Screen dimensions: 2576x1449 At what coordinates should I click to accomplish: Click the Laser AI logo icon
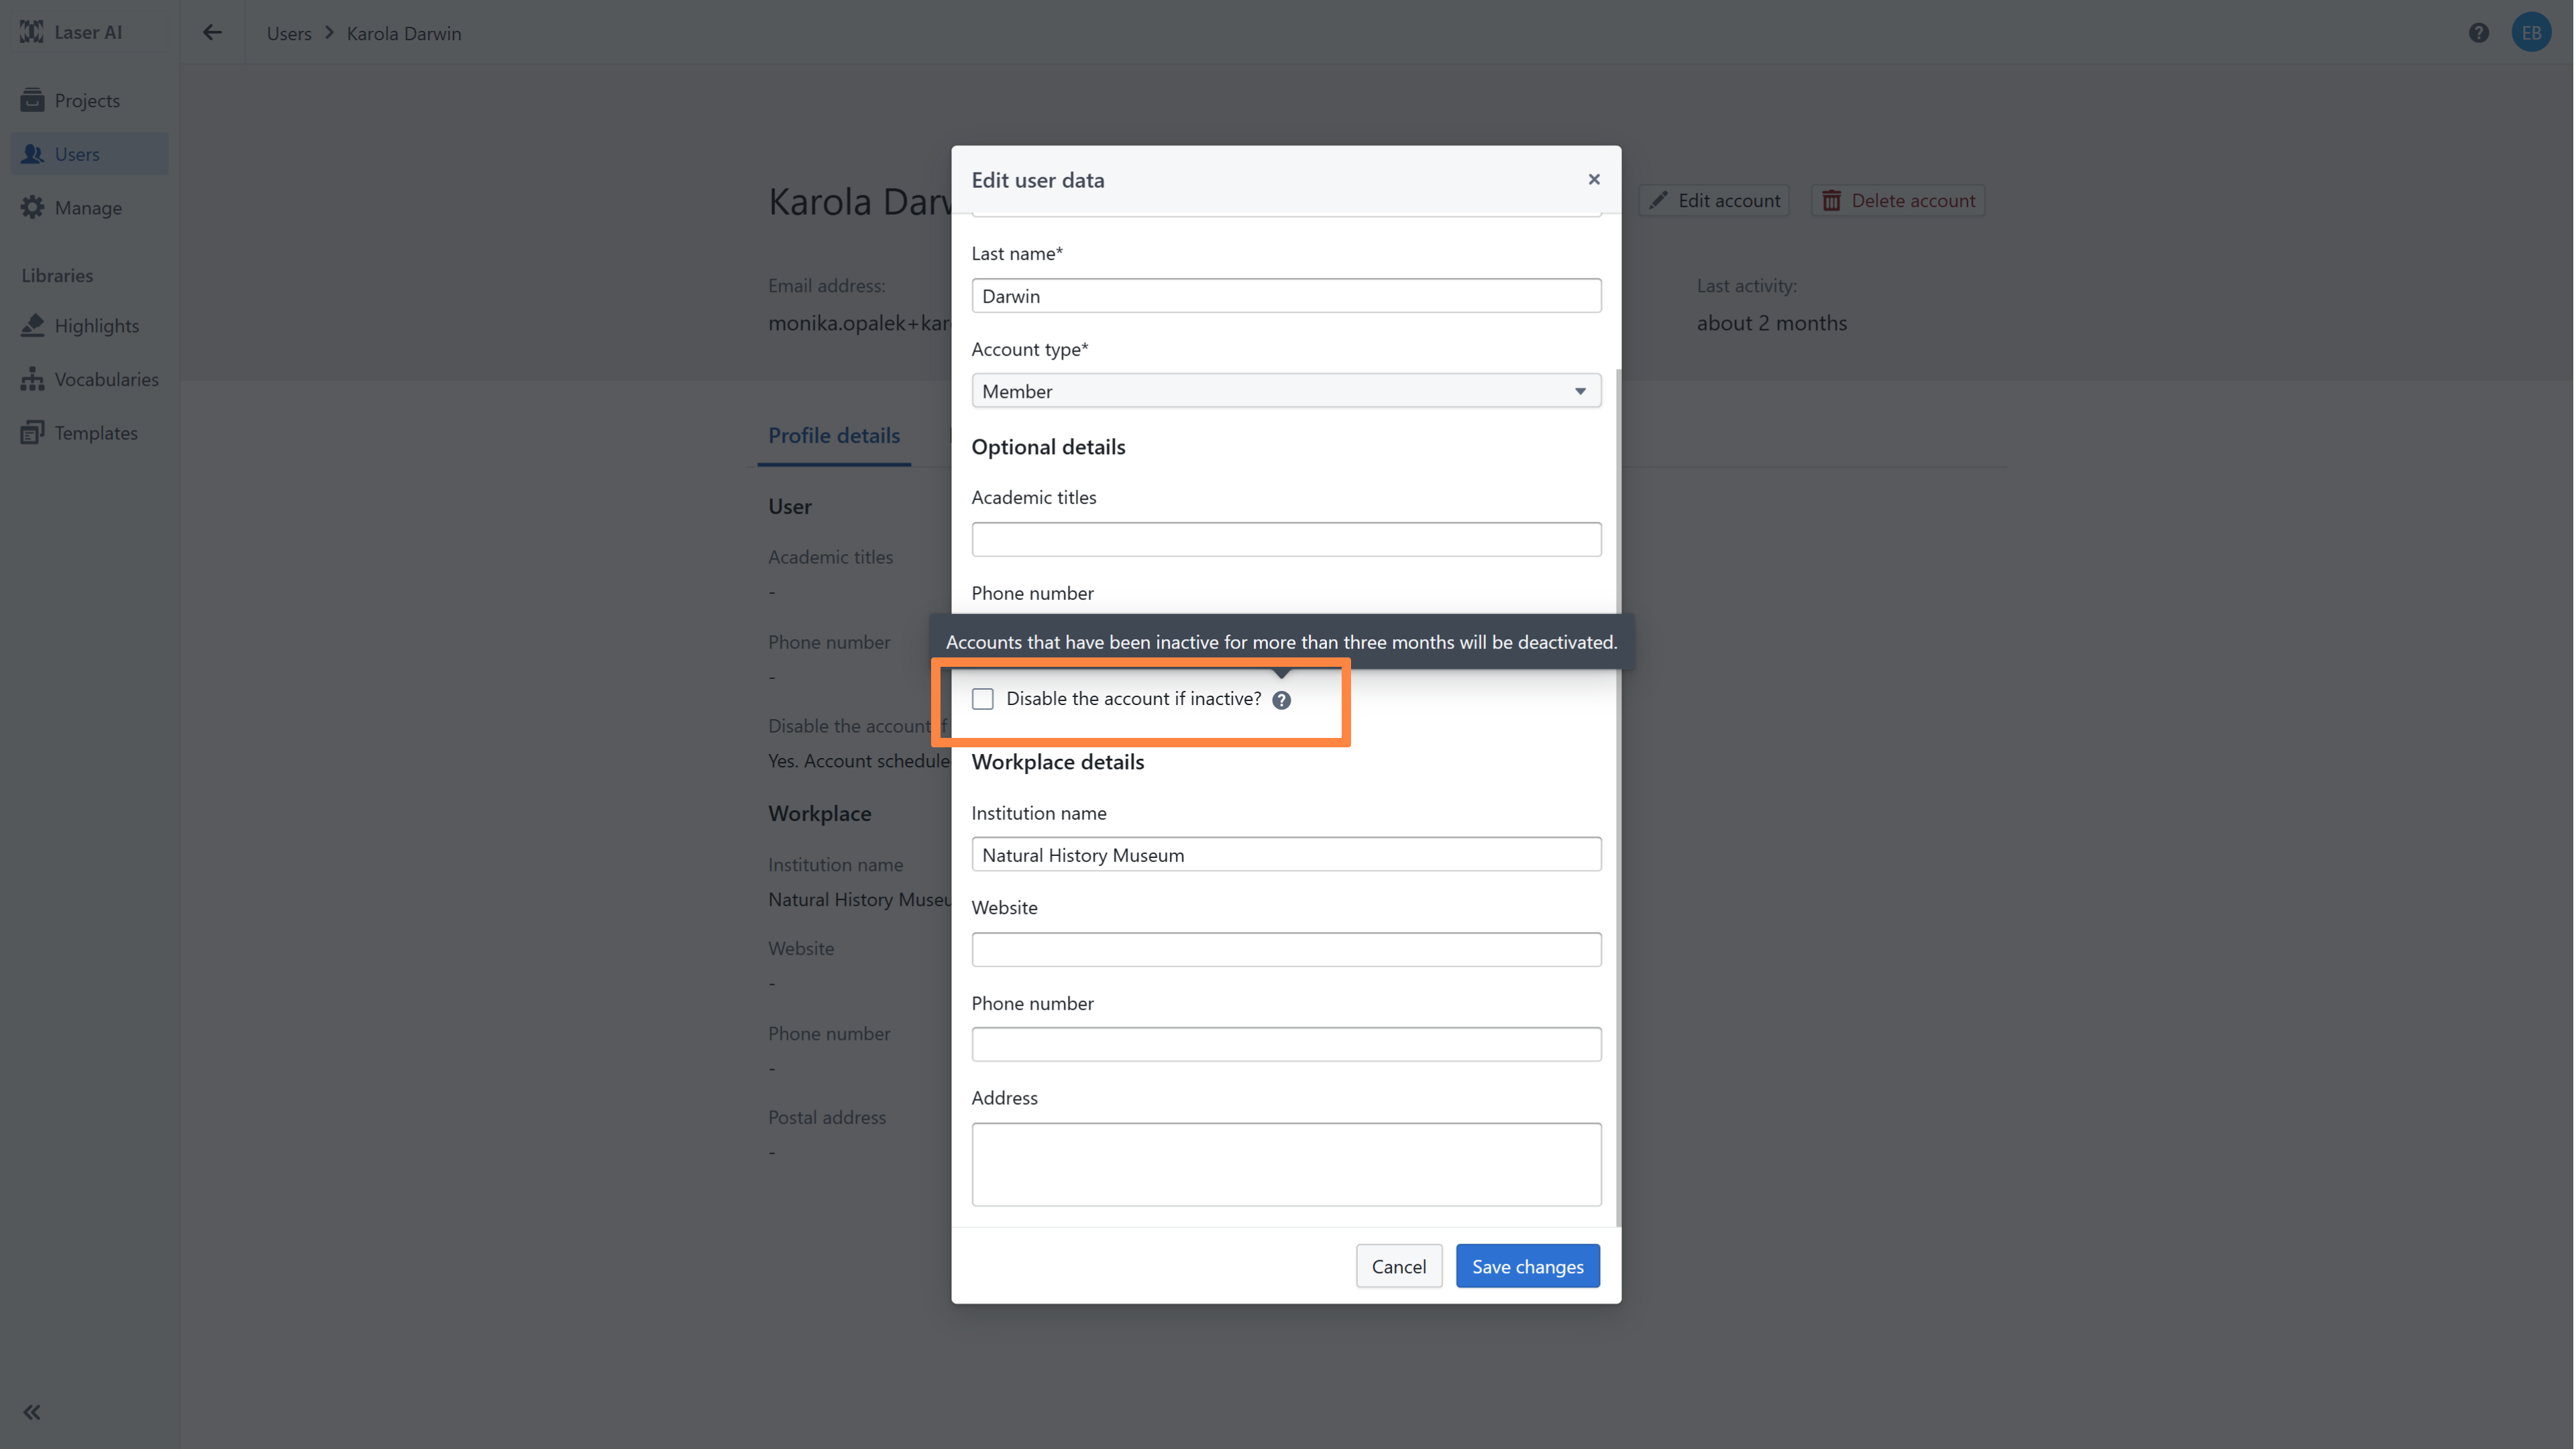(32, 32)
